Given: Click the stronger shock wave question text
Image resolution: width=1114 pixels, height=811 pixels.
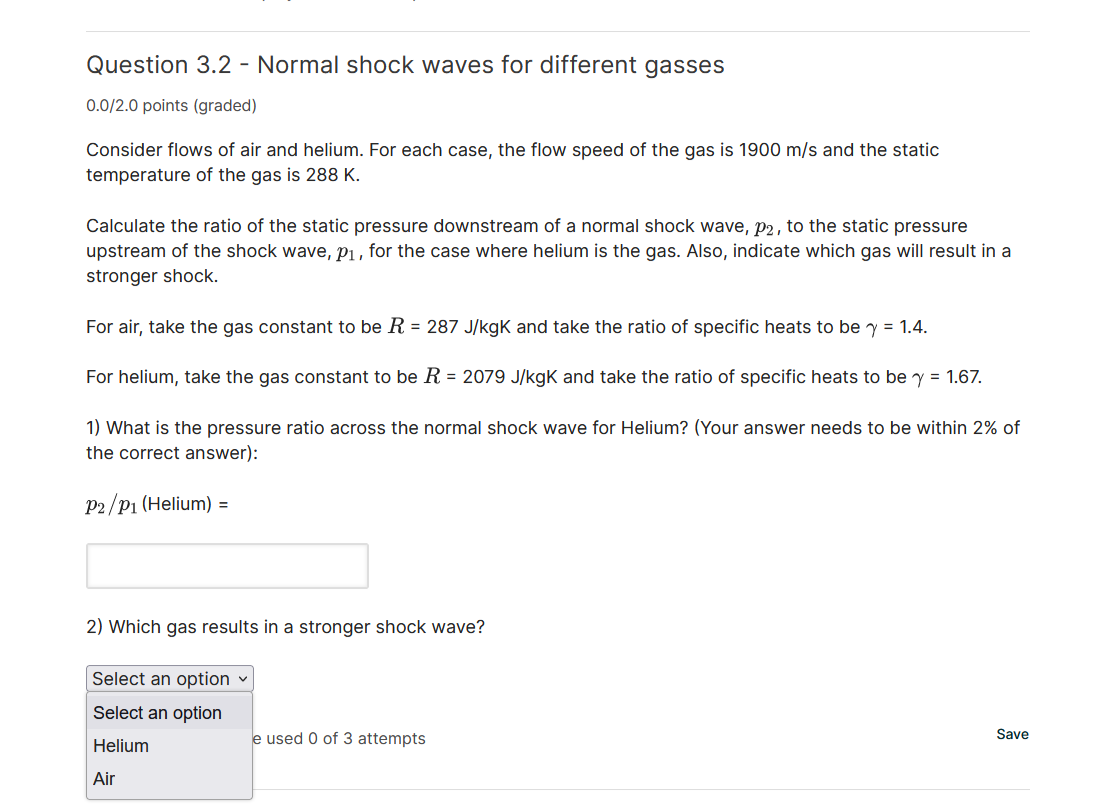Looking at the screenshot, I should pyautogui.click(x=285, y=627).
